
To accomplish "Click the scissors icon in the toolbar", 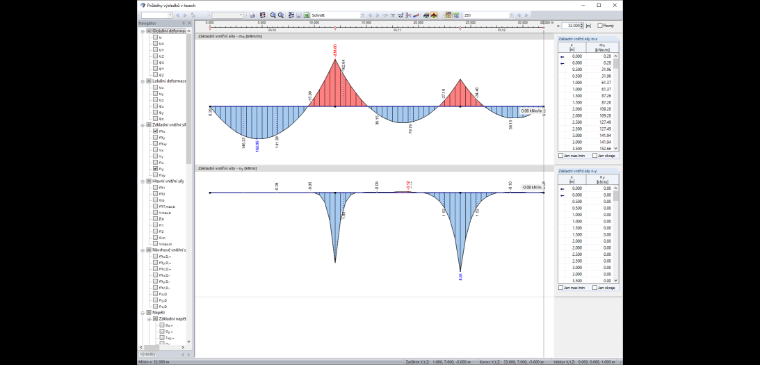I will click(408, 16).
